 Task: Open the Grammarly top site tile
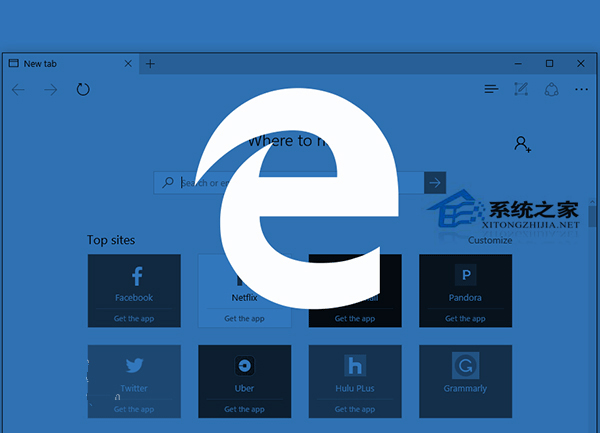click(465, 373)
